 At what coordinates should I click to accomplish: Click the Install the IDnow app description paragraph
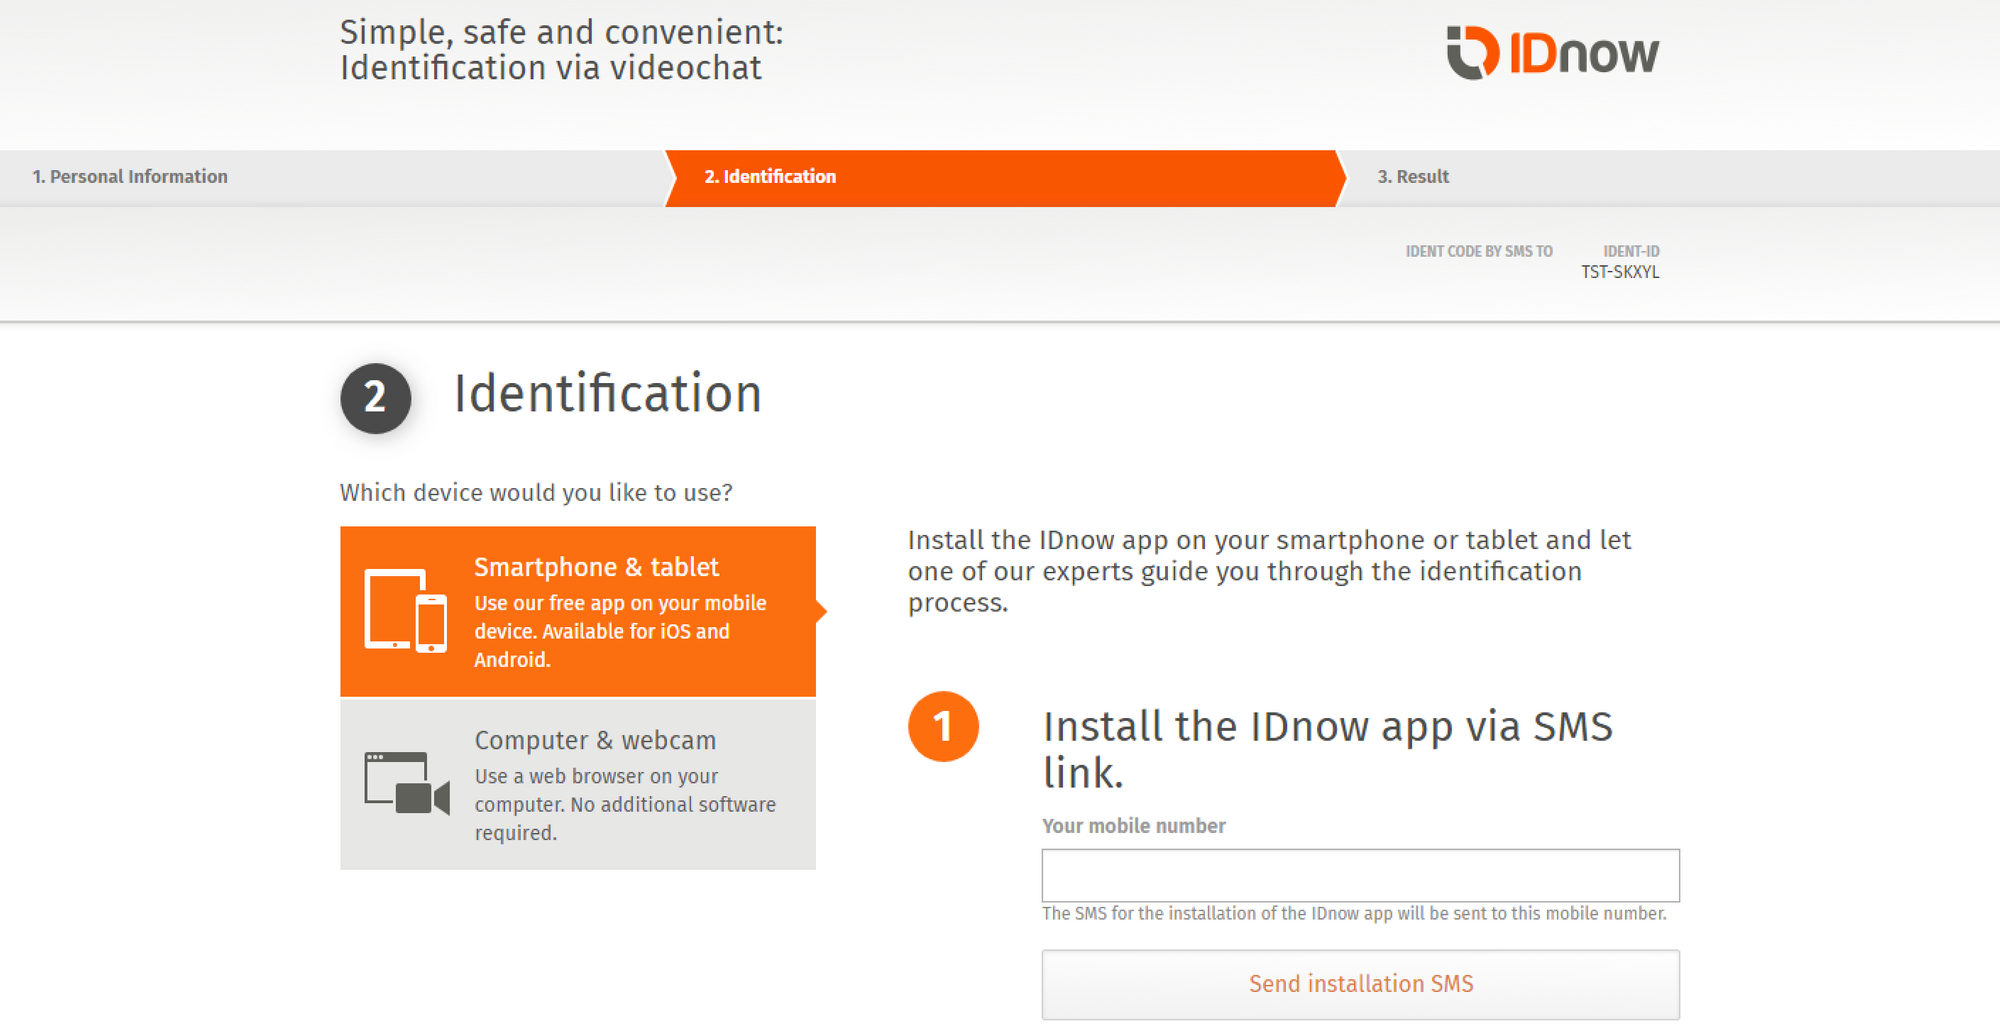pyautogui.click(x=1270, y=571)
